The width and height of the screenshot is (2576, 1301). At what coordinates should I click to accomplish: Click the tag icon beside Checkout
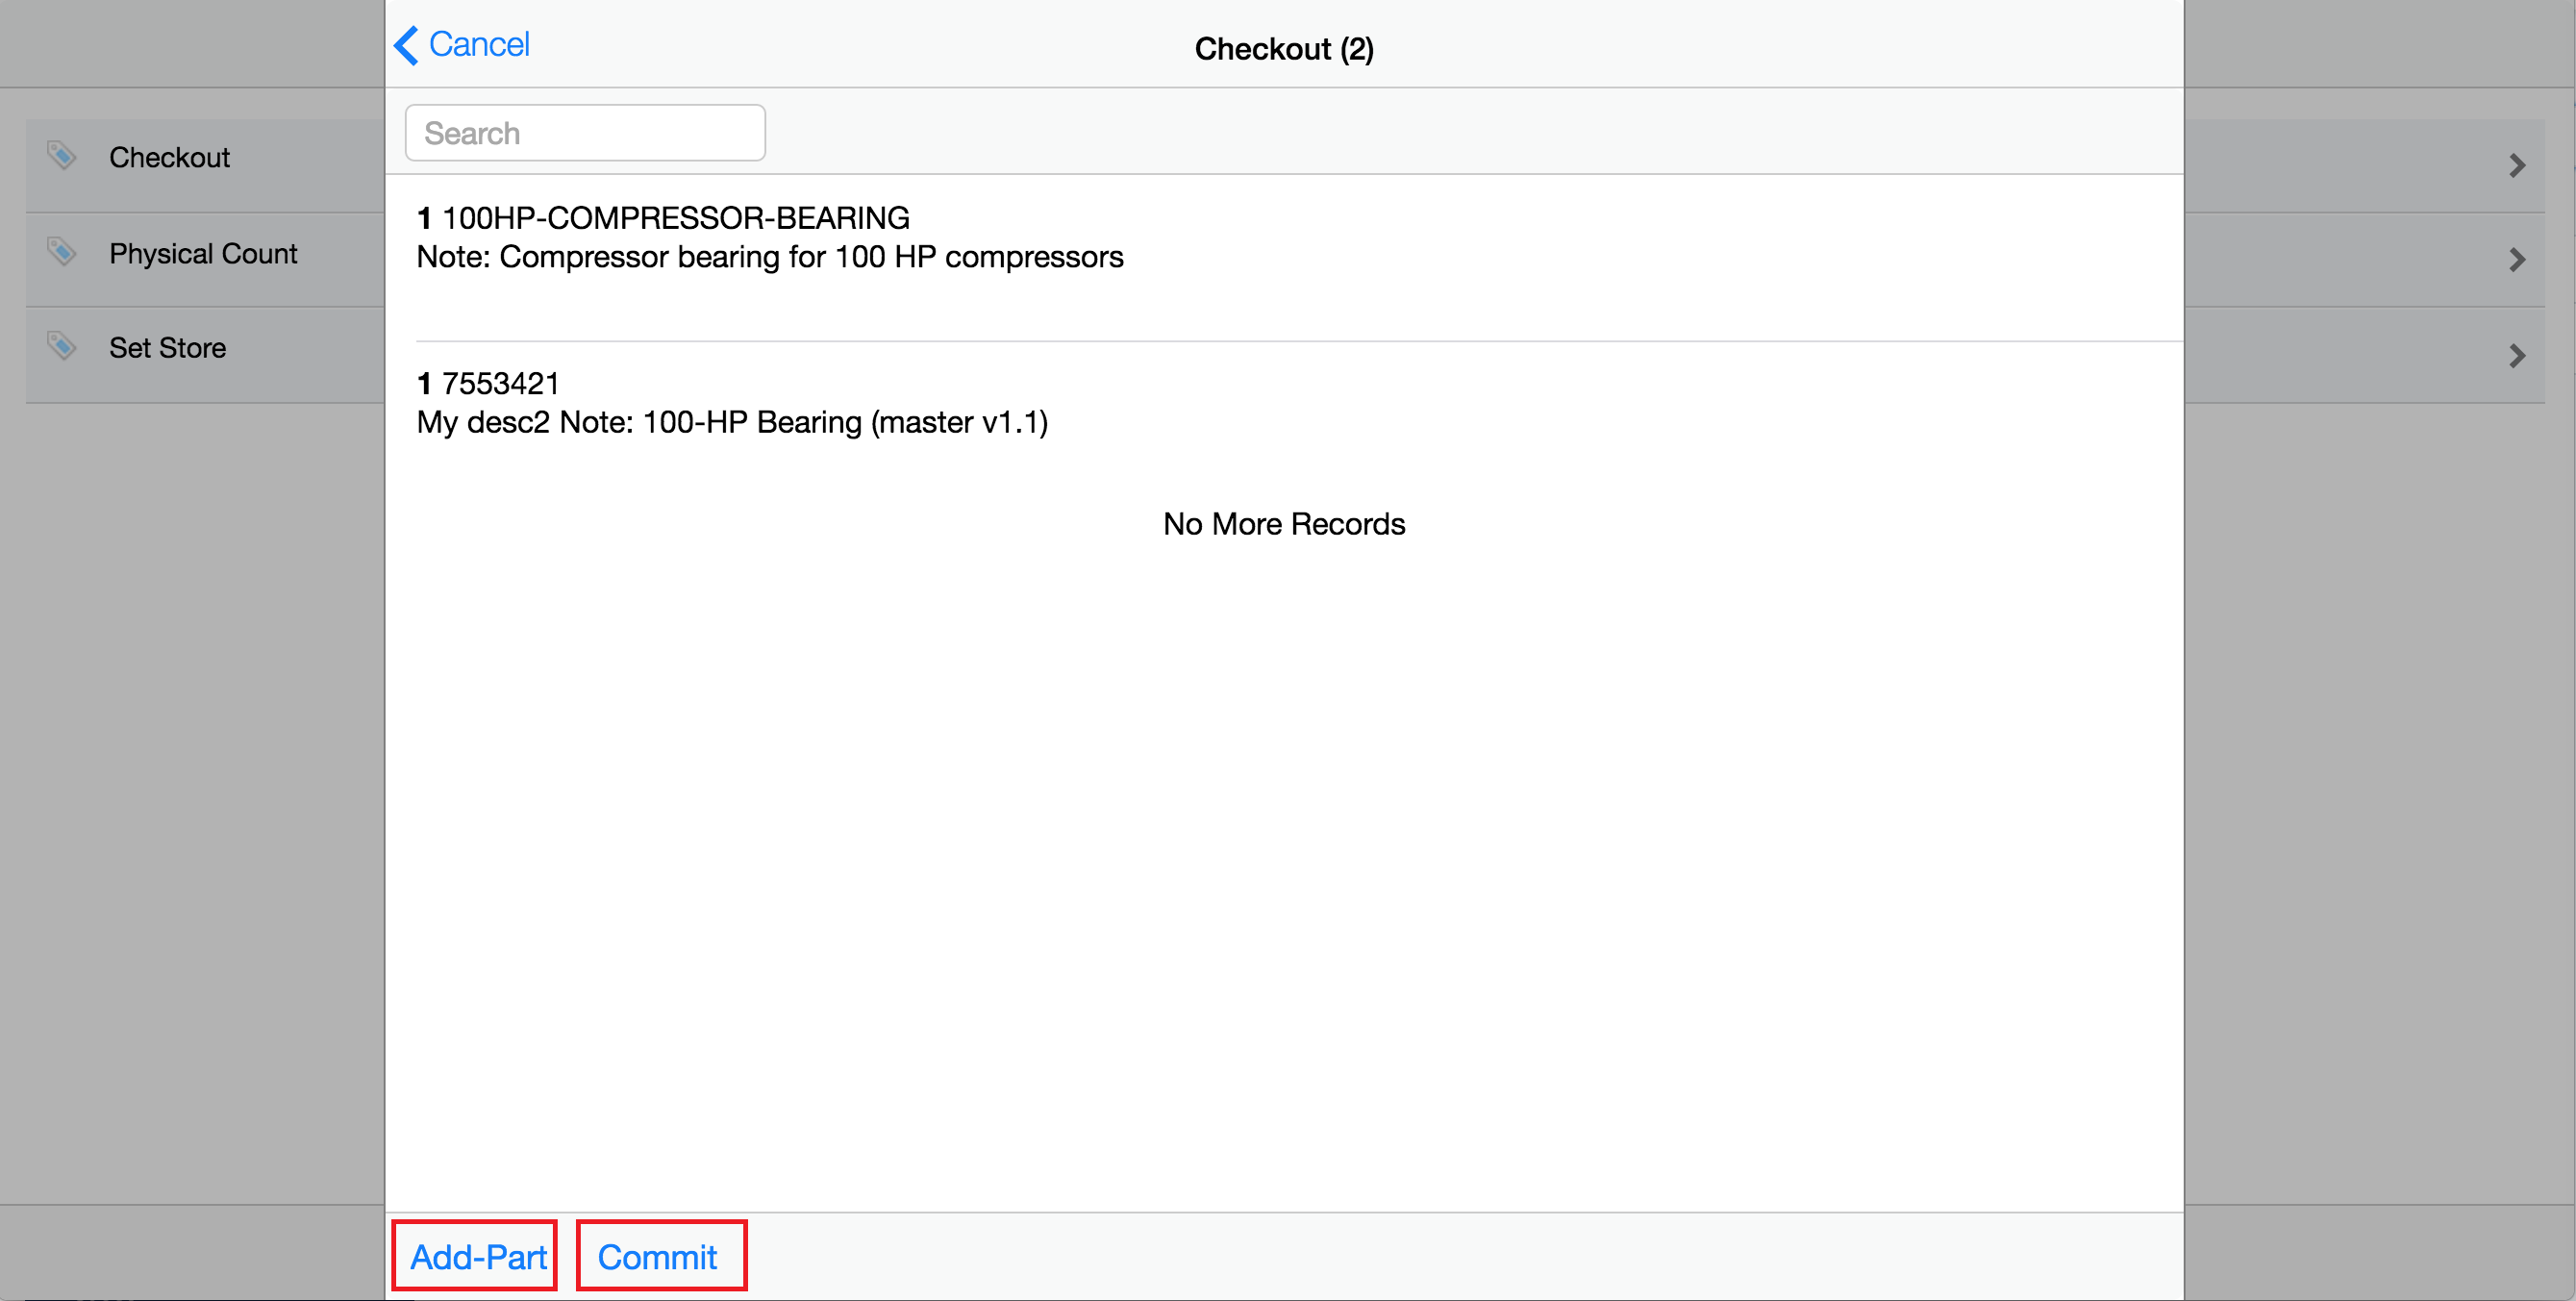click(x=61, y=155)
